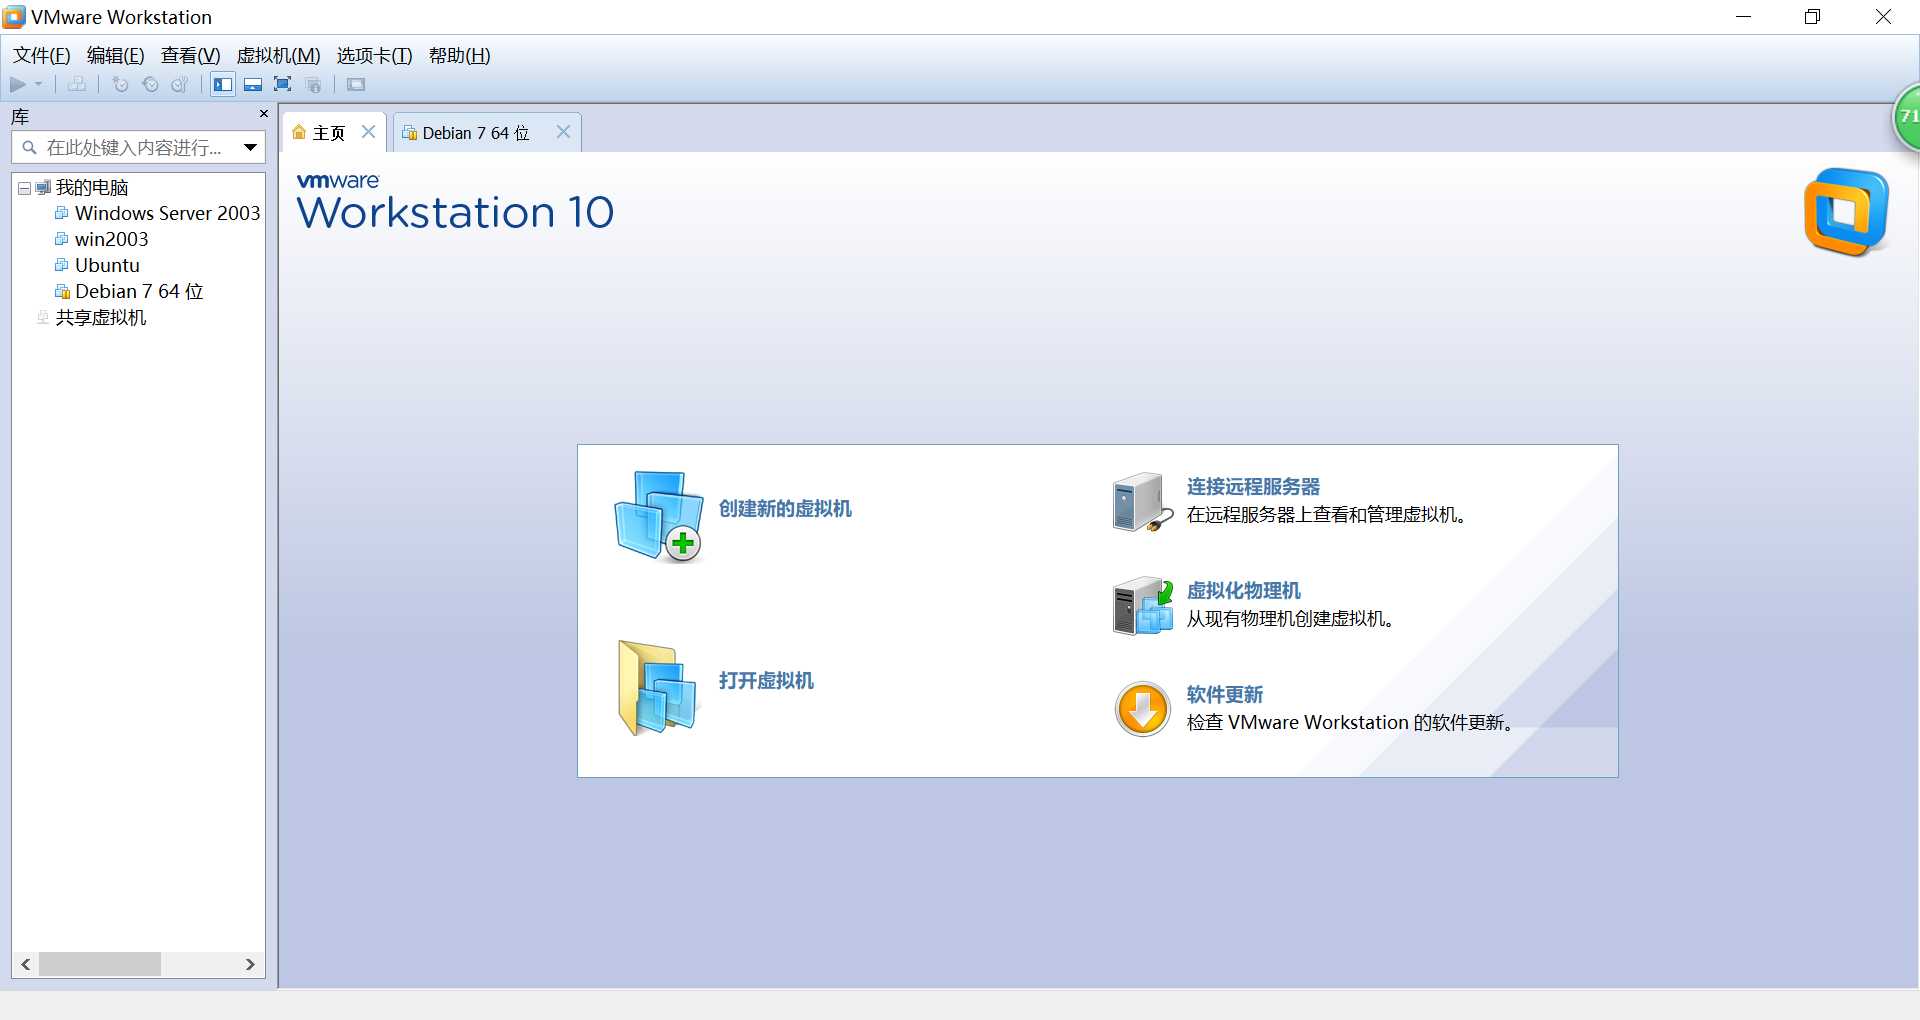
Task: Restore down the VMware Workstation window
Action: point(1812,17)
